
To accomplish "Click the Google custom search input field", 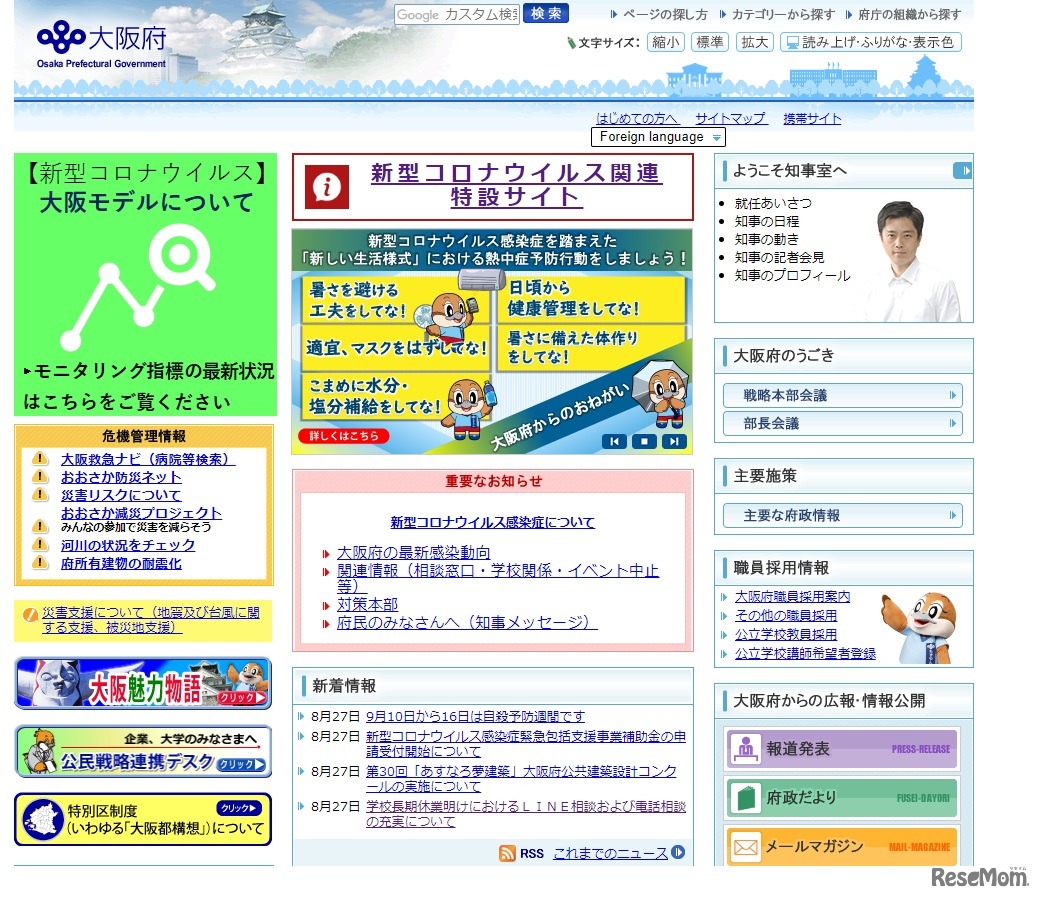I will coord(456,14).
